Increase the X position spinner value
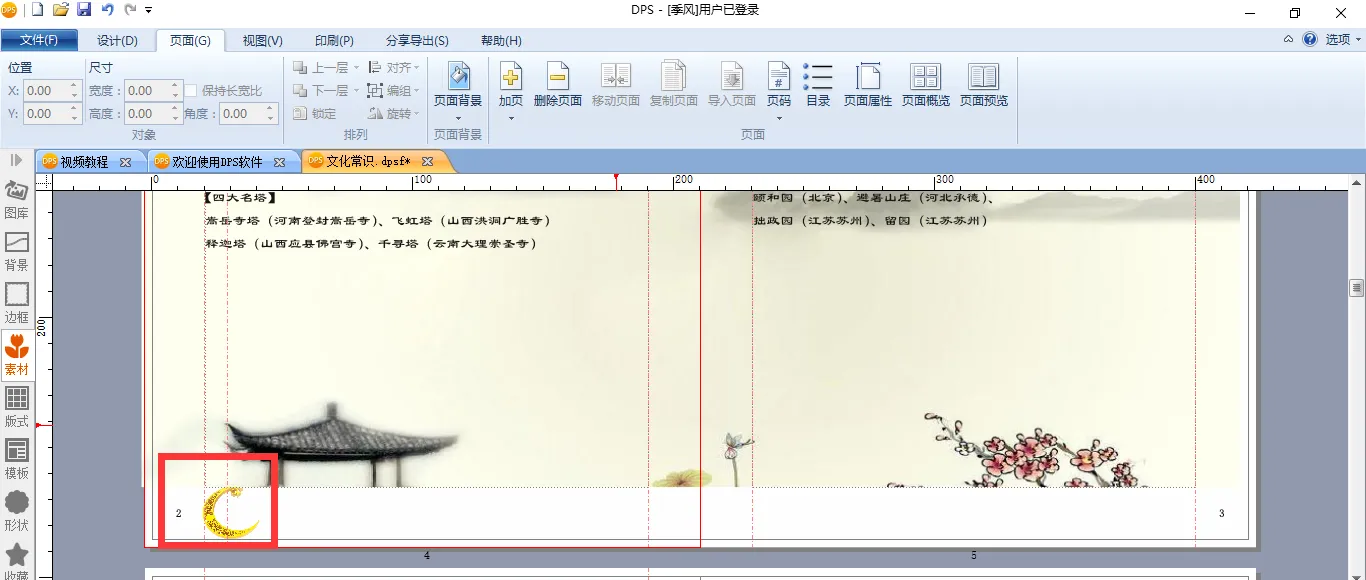1366x580 pixels. (x=74, y=86)
